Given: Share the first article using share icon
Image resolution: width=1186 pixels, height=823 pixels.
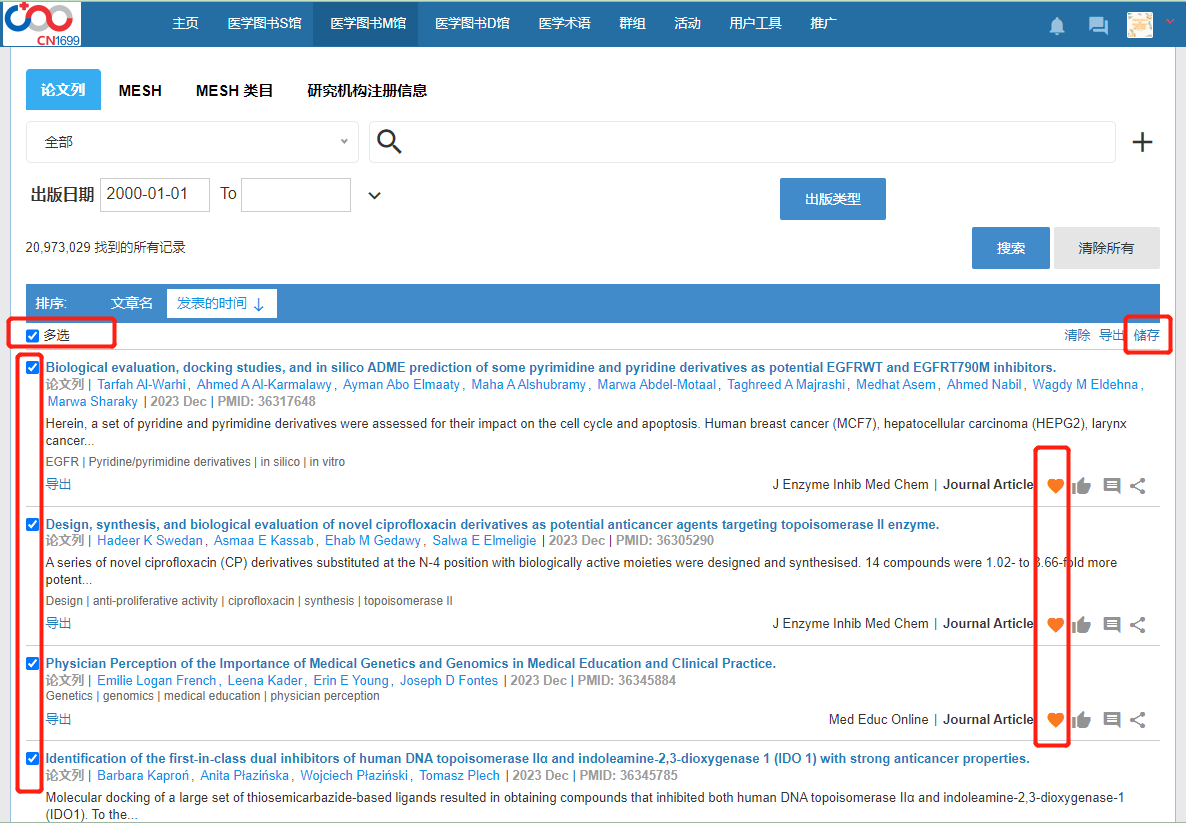Looking at the screenshot, I should [1138, 486].
